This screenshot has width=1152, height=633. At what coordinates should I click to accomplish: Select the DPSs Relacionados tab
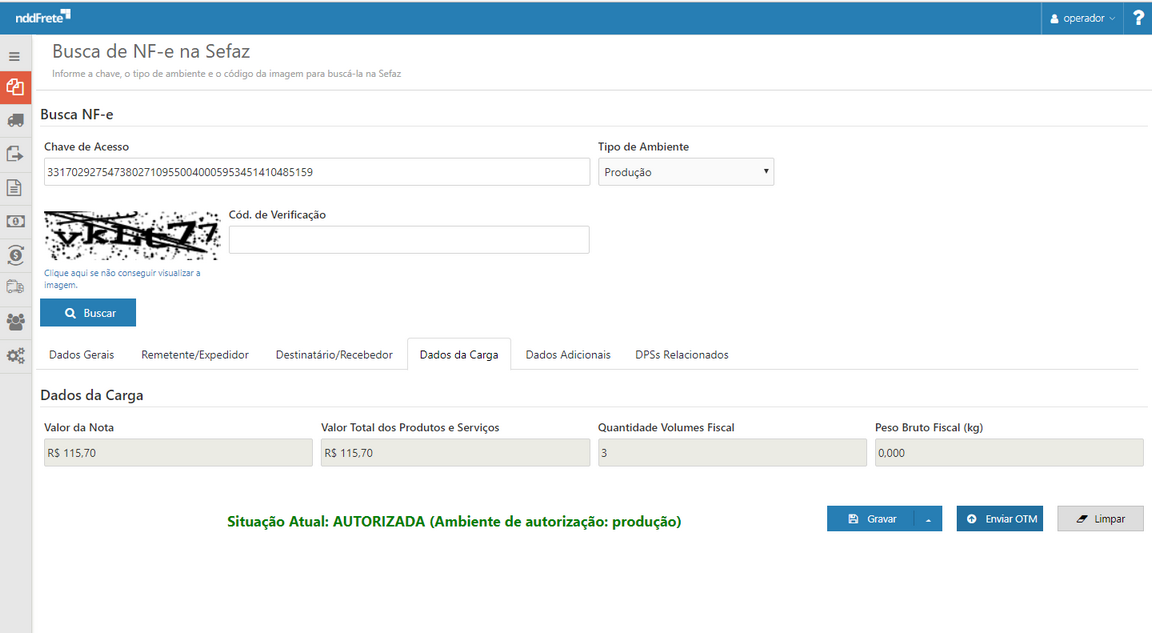tap(682, 355)
